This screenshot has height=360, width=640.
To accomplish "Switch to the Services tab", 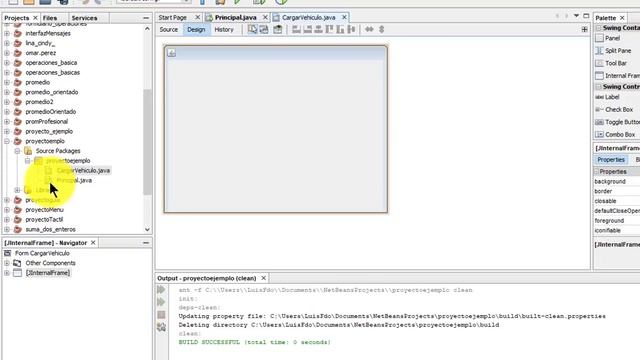I will (84, 18).
